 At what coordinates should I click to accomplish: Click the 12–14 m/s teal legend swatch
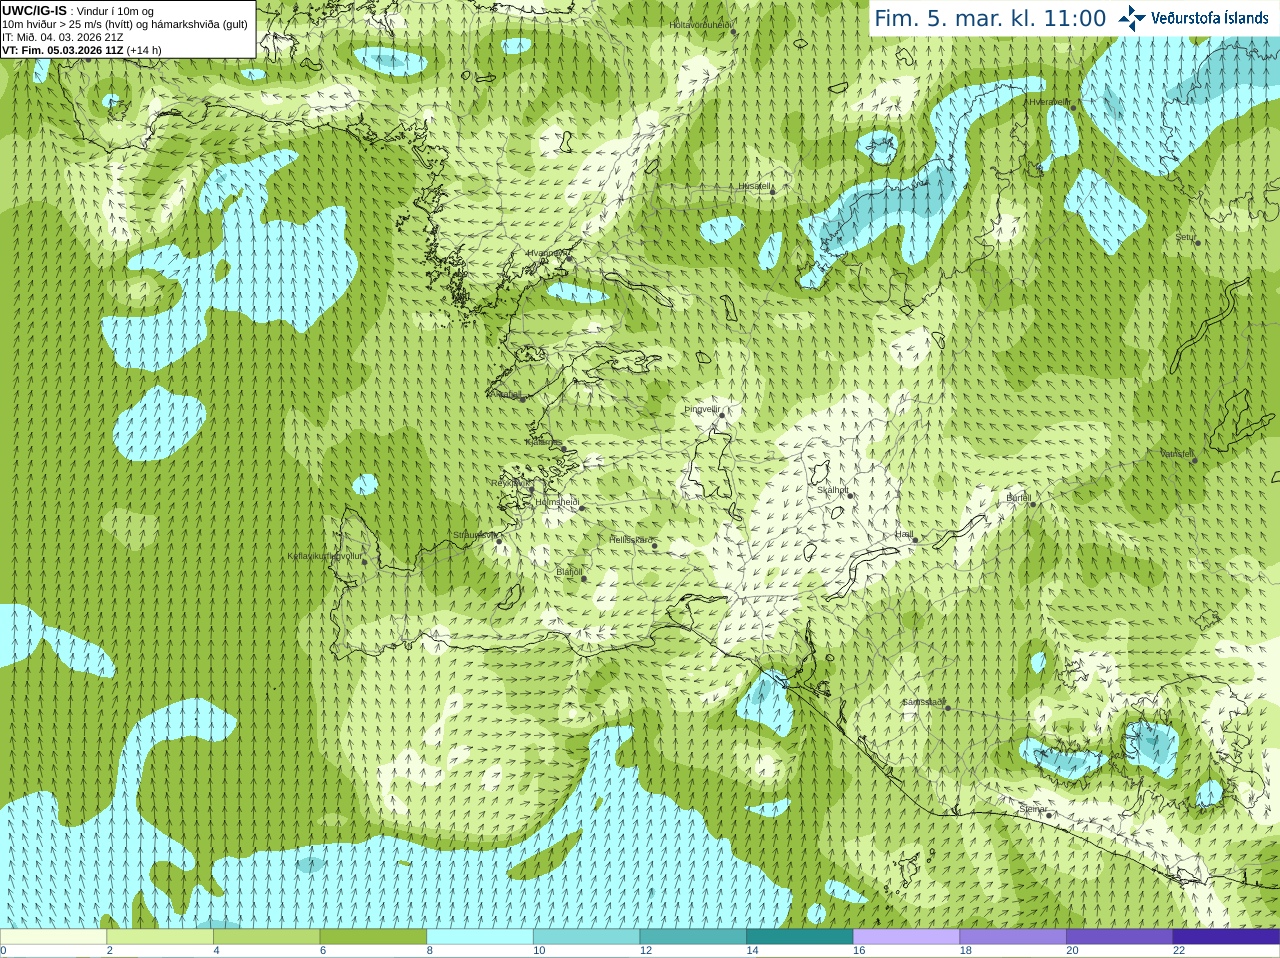click(693, 937)
